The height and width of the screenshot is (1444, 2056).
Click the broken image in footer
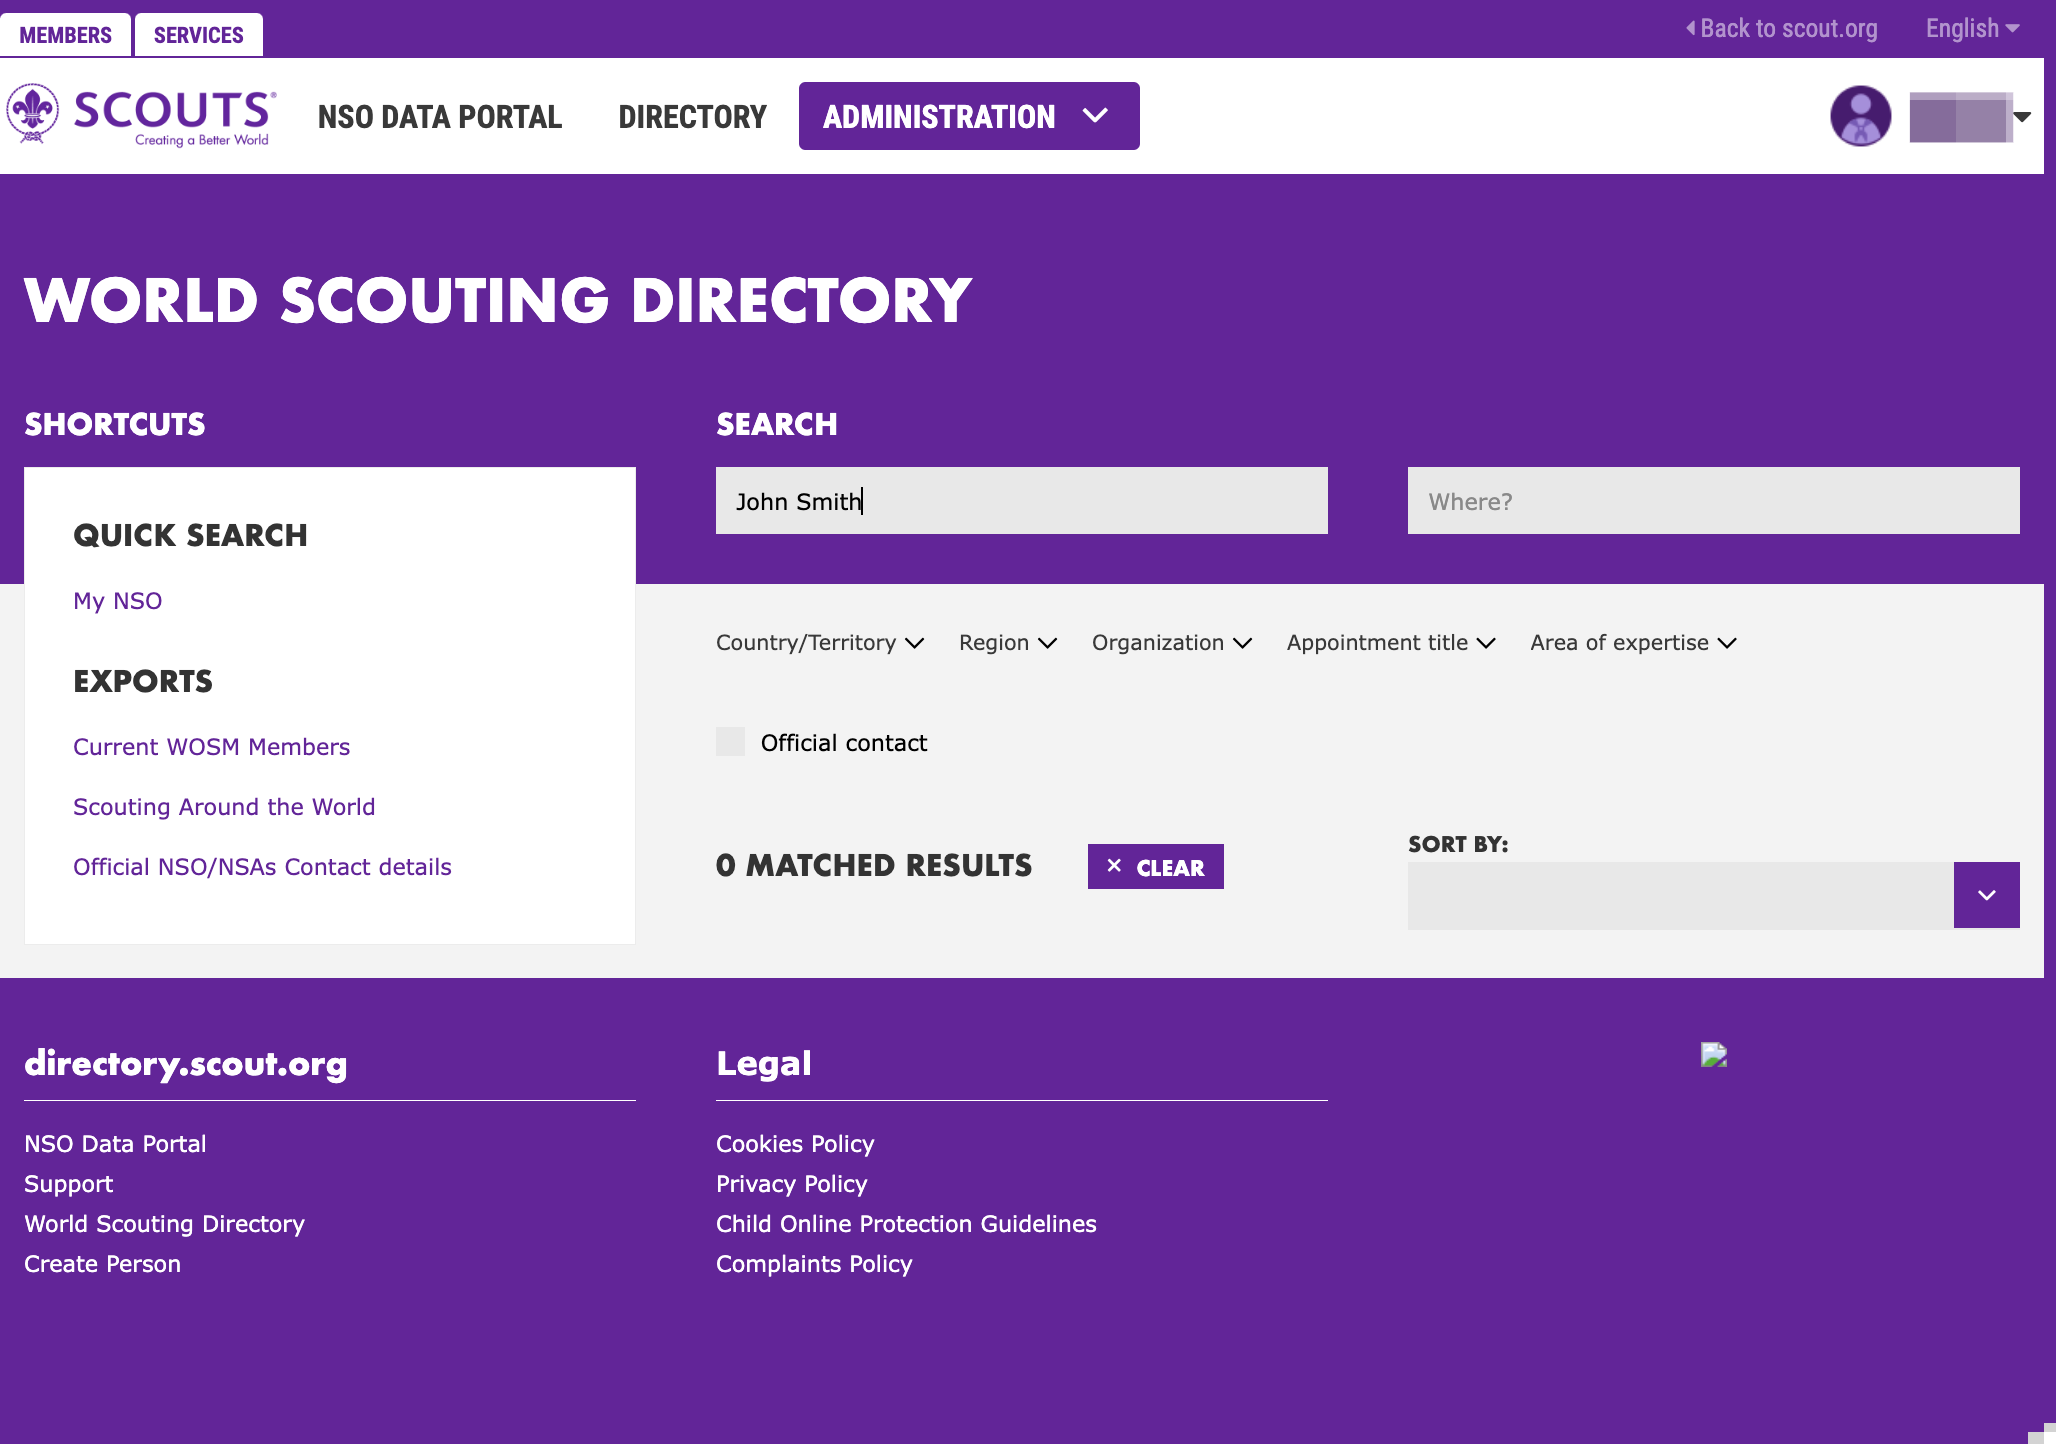coord(1714,1055)
